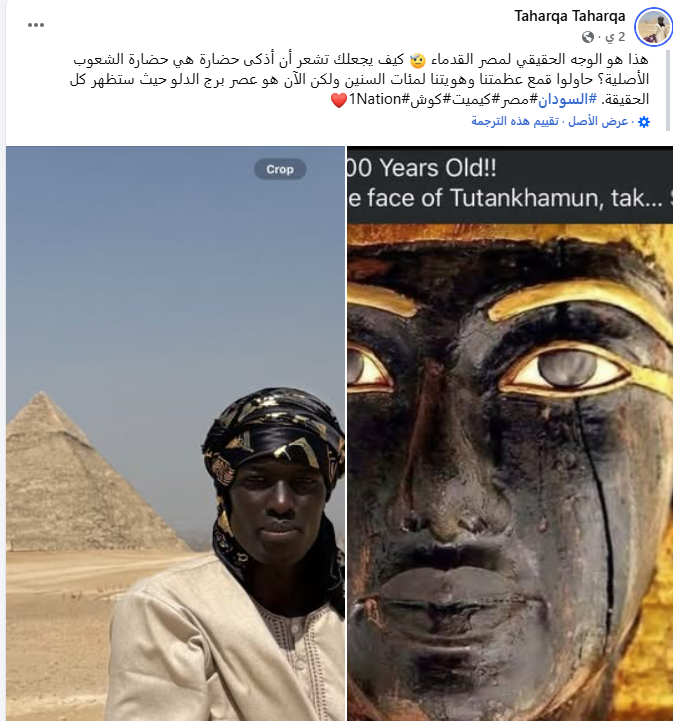
Task: Click the globe public audience icon
Action: [587, 37]
